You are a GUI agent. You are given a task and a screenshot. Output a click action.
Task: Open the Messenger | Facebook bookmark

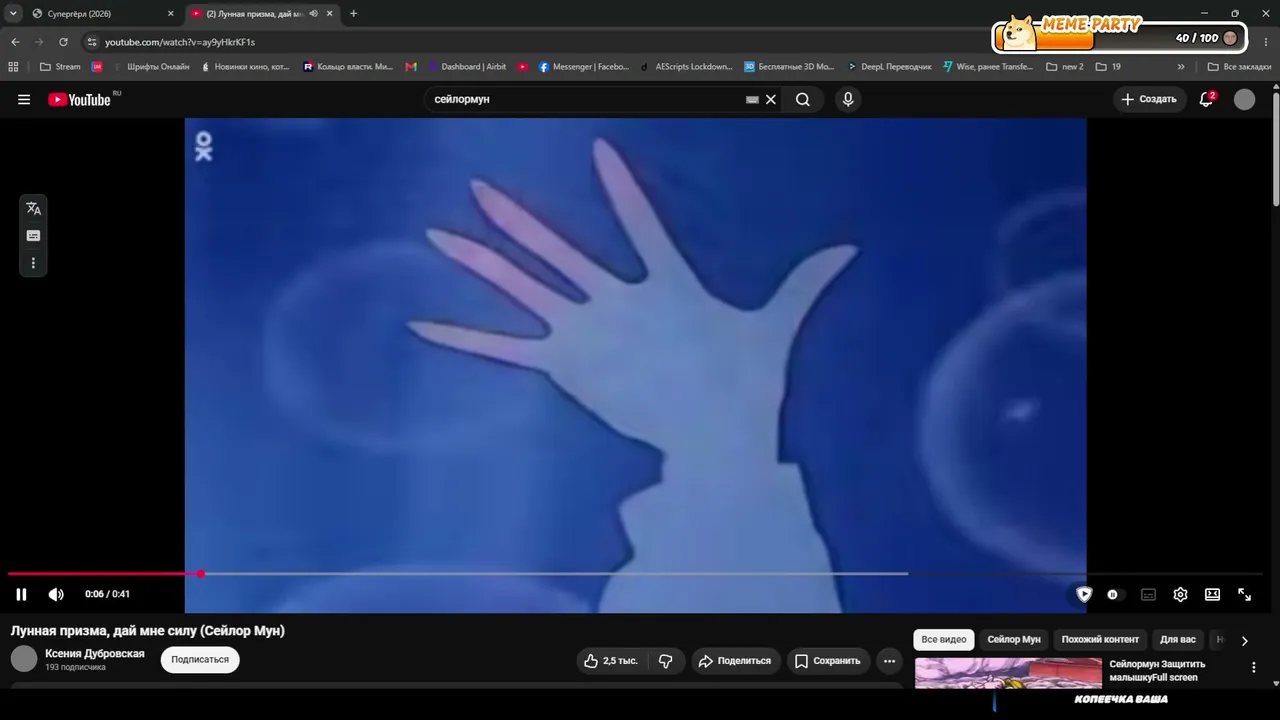[584, 67]
